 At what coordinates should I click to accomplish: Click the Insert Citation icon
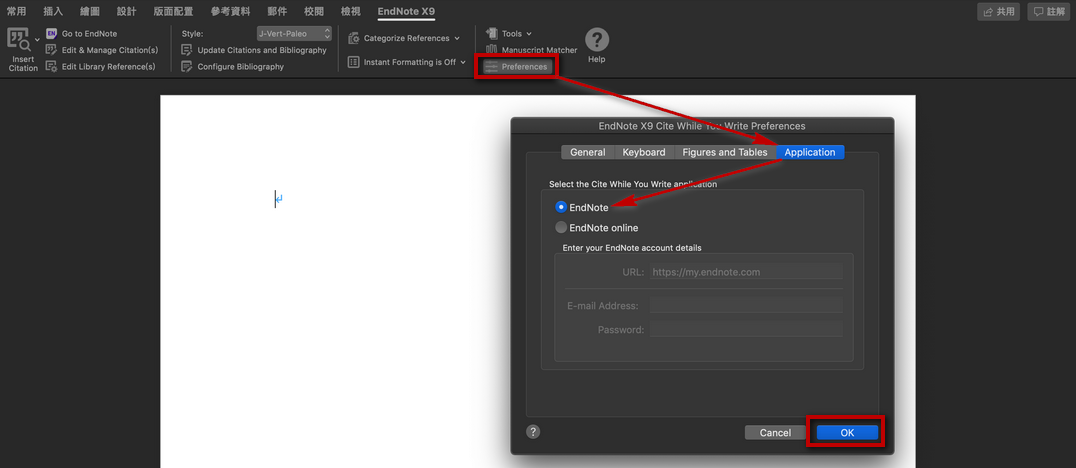tap(19, 39)
